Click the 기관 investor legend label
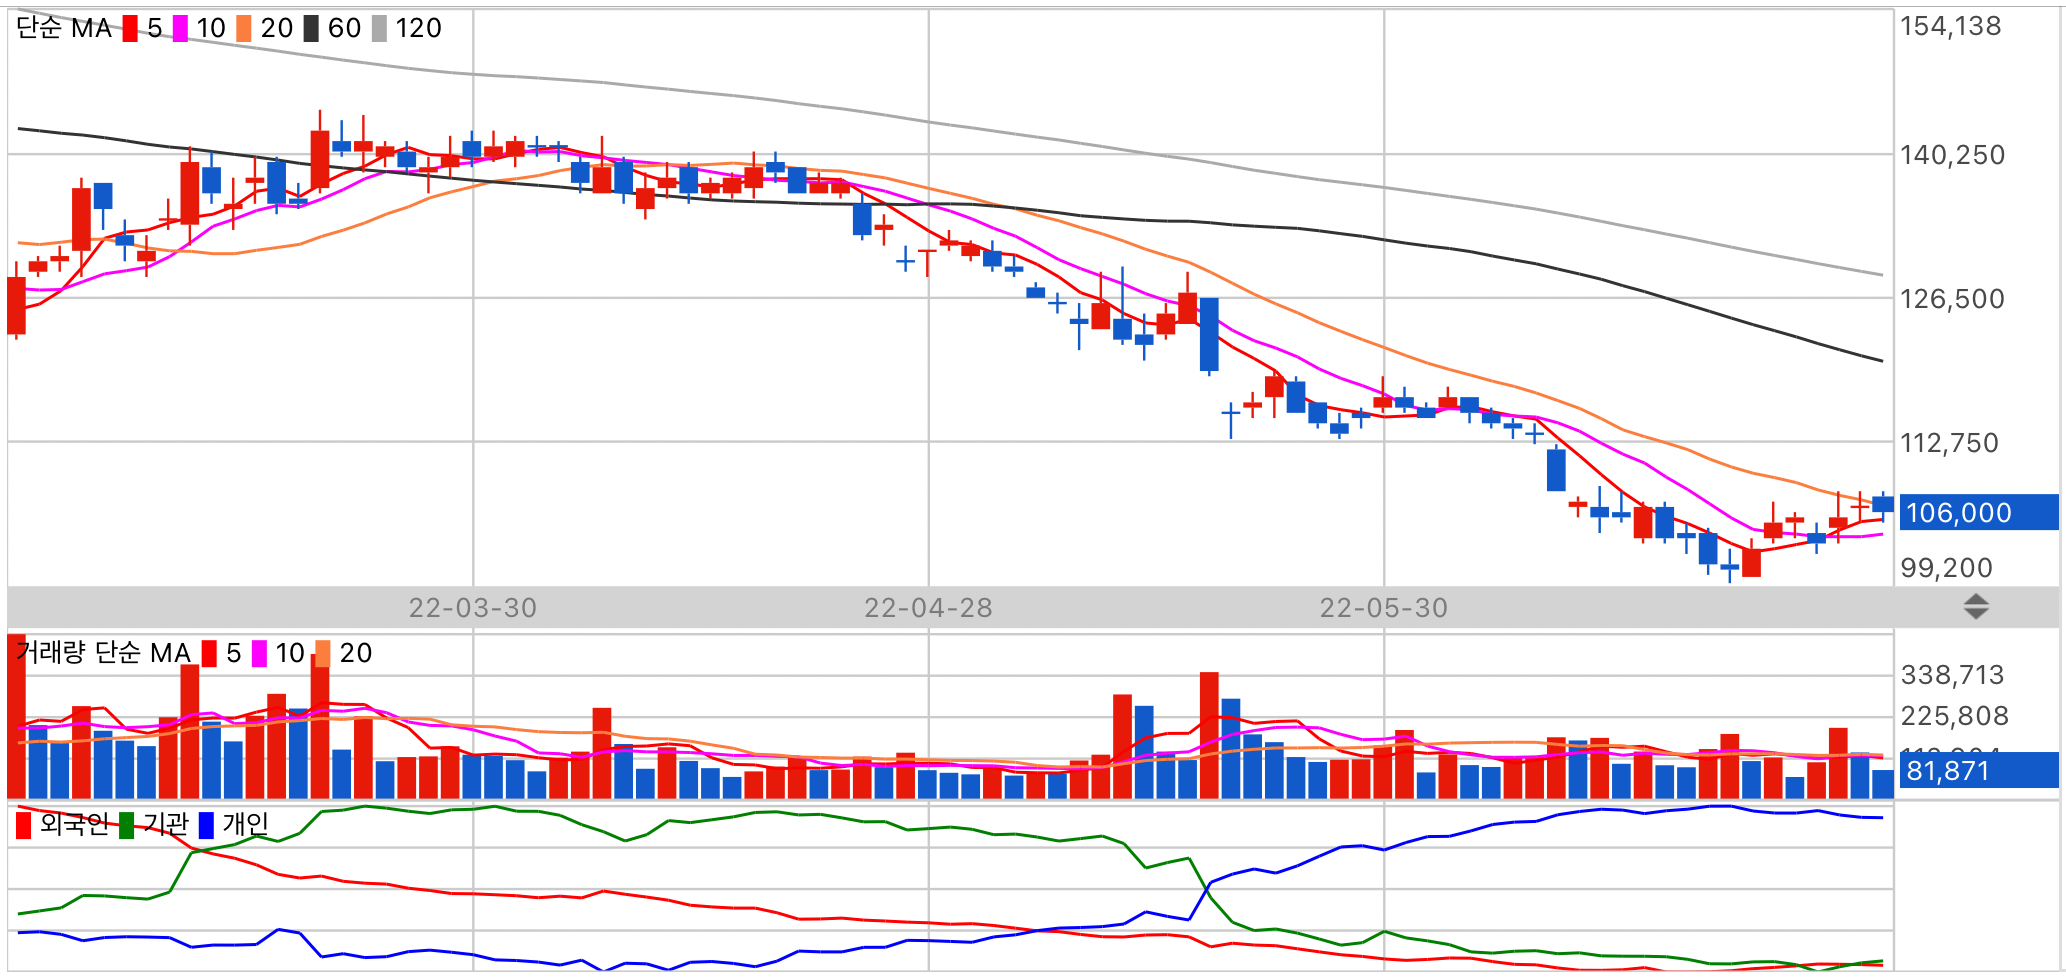This screenshot has width=2066, height=978. [x=166, y=824]
